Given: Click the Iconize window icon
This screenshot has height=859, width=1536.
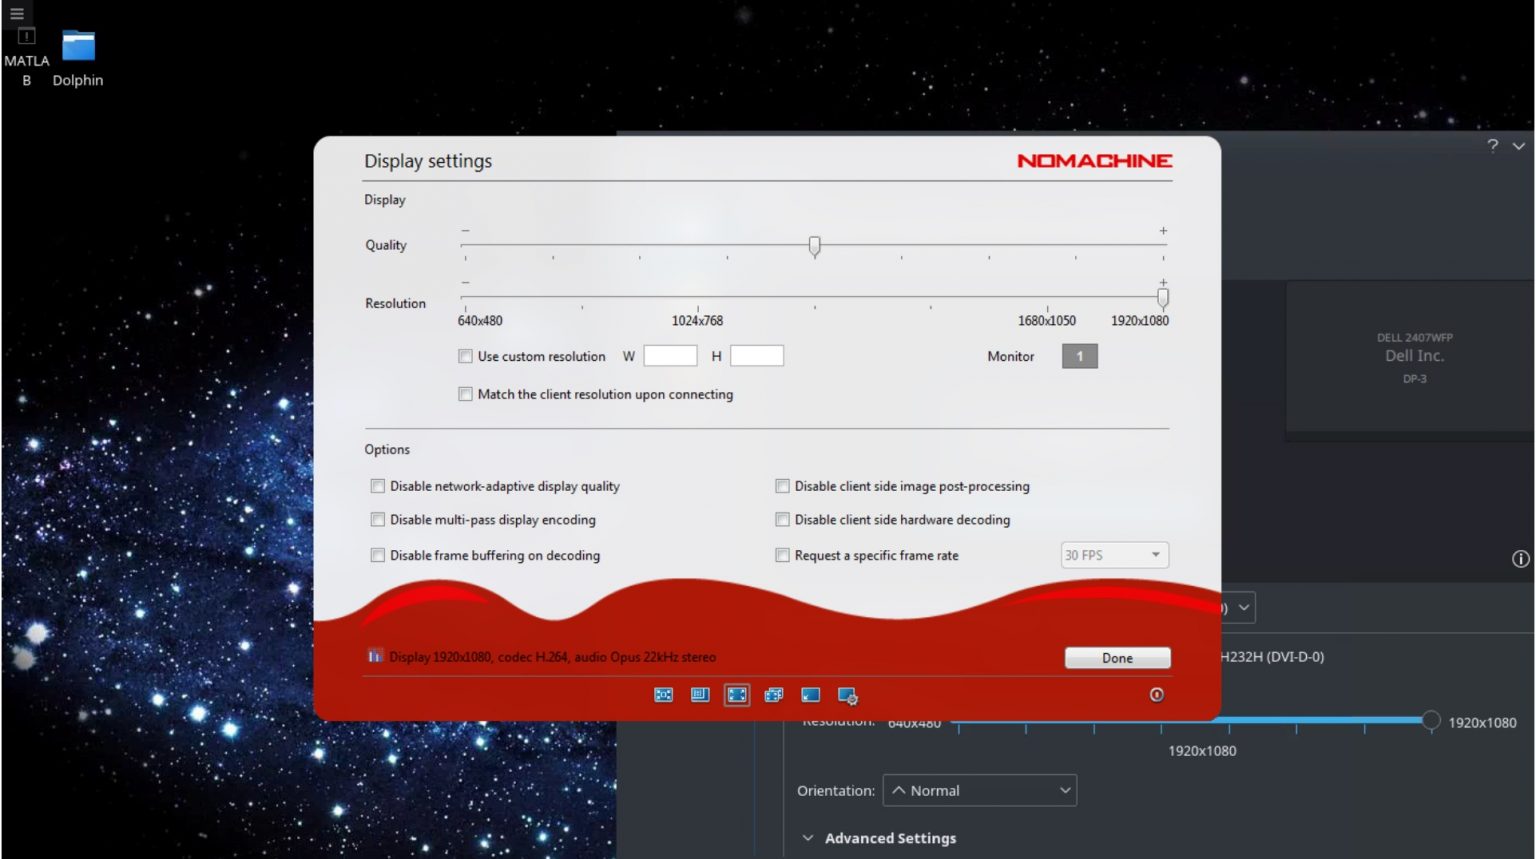Looking at the screenshot, I should tap(811, 695).
